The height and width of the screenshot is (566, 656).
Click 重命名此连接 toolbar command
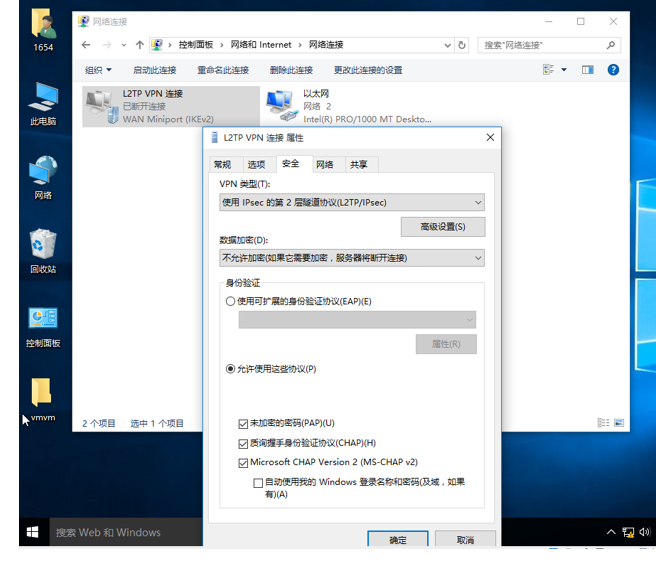pyautogui.click(x=223, y=70)
